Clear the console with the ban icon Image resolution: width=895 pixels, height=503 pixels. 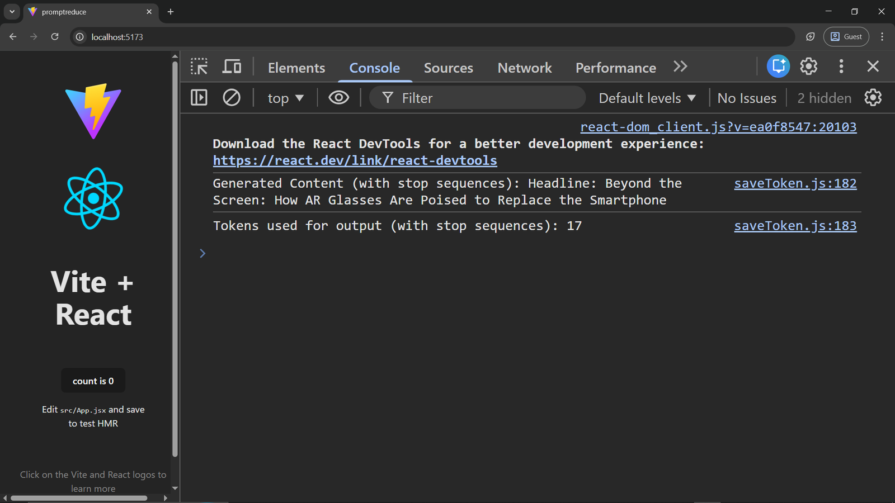[231, 98]
